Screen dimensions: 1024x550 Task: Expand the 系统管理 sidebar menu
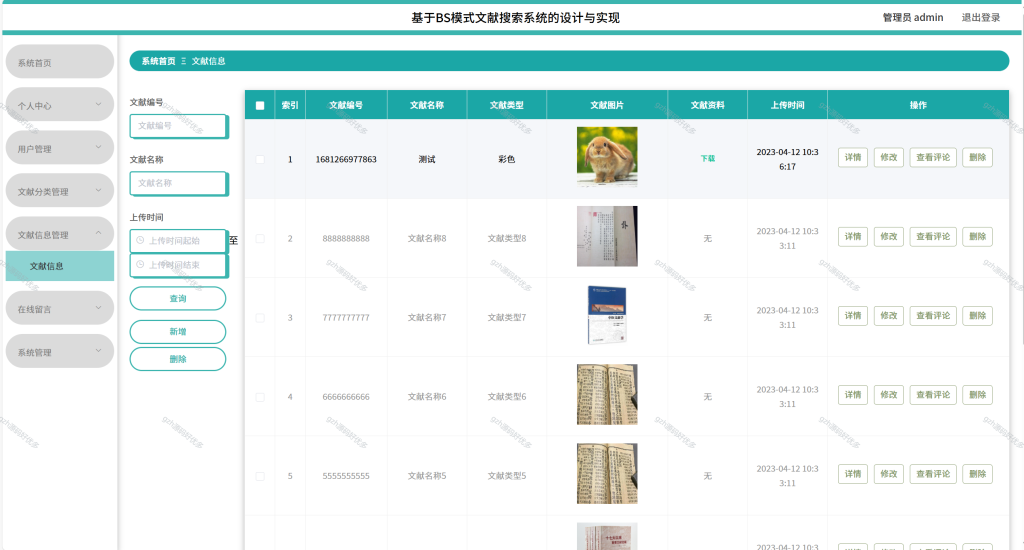pyautogui.click(x=60, y=352)
